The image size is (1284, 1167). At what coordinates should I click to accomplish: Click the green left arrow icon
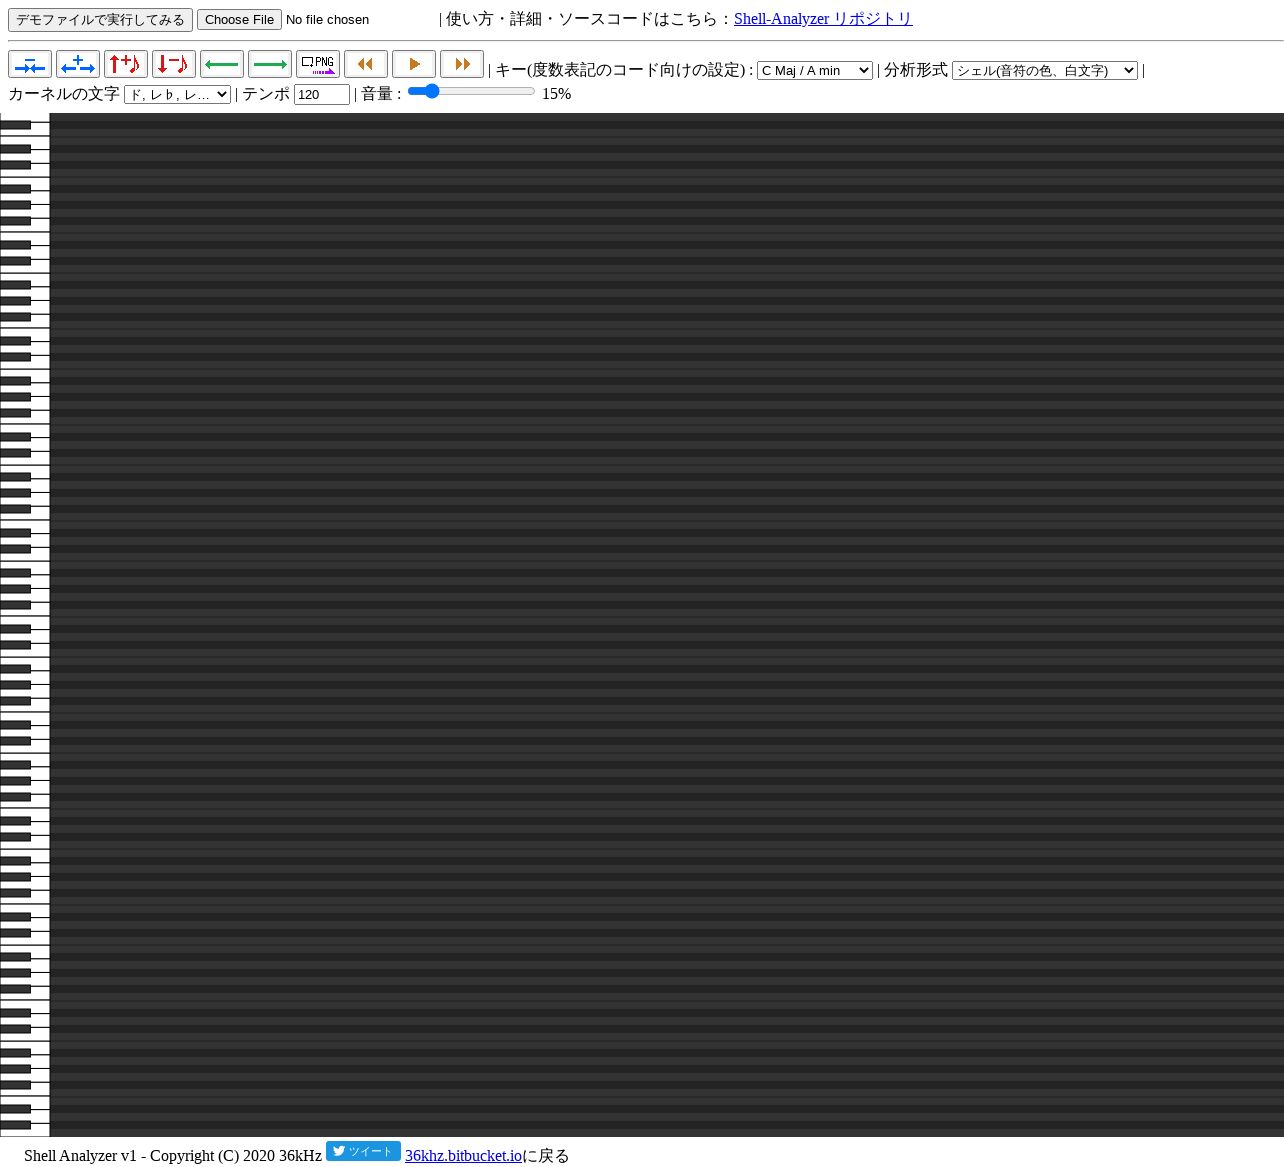pyautogui.click(x=222, y=64)
